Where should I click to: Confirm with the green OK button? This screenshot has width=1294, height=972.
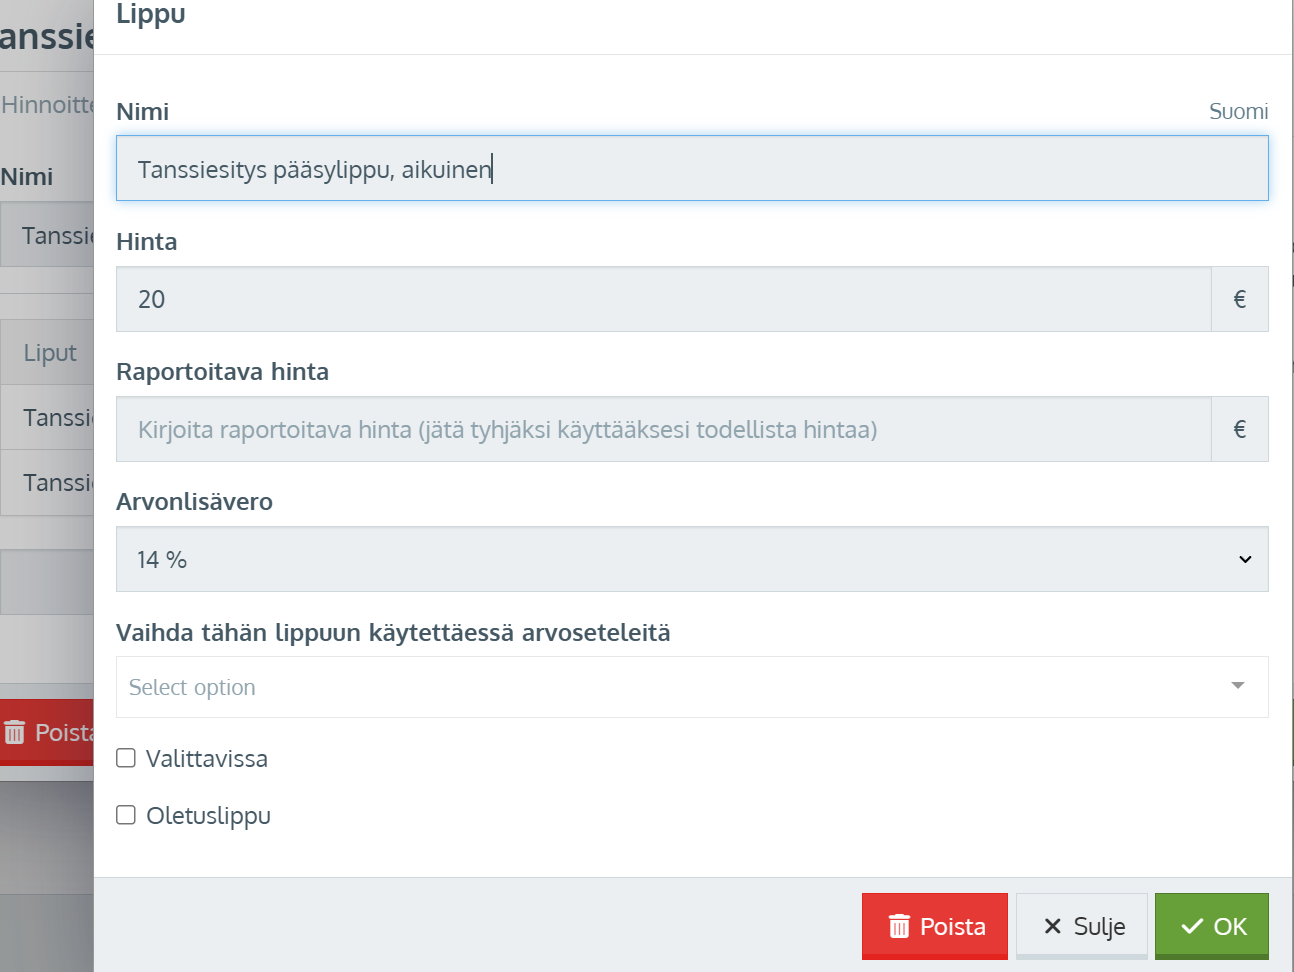pyautogui.click(x=1212, y=926)
